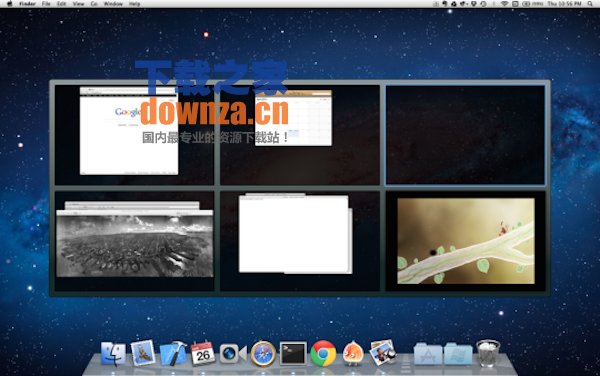
Task: Open the Edit menu
Action: point(62,4)
